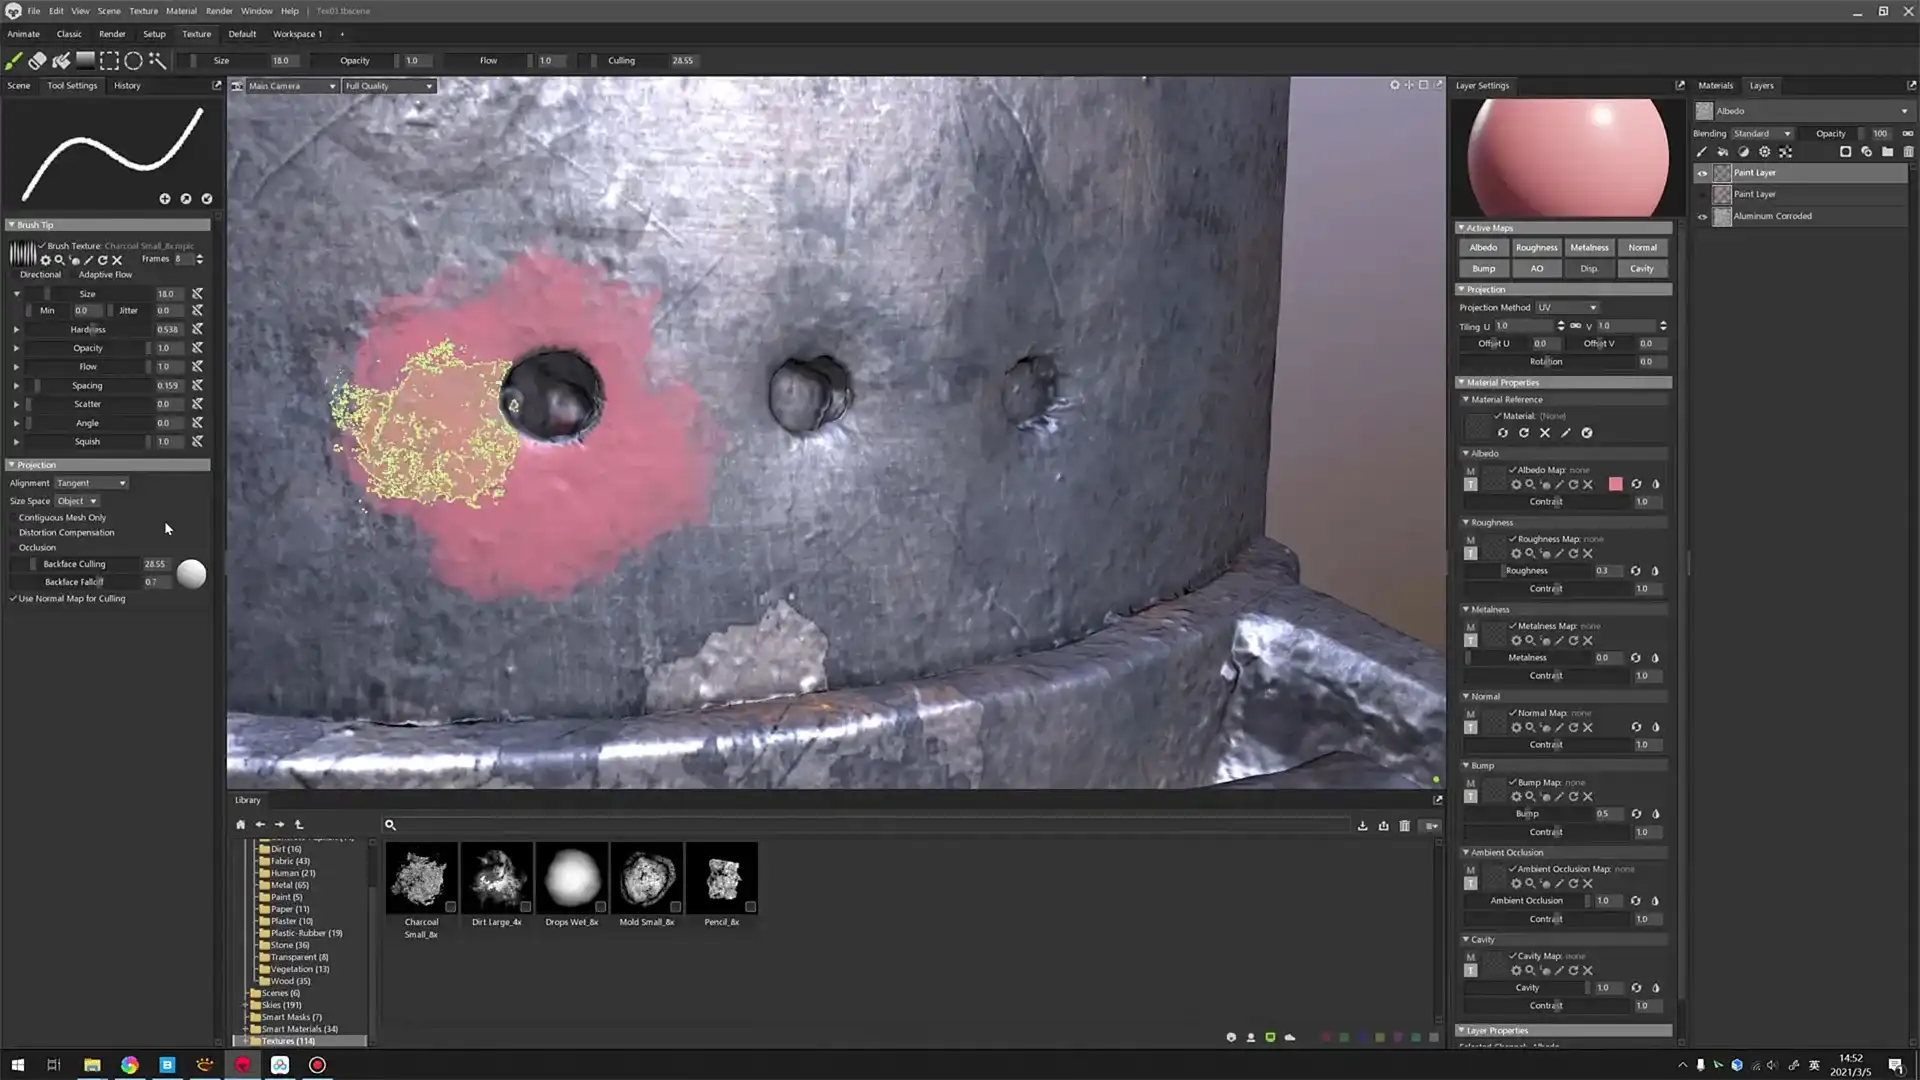1920x1080 pixels.
Task: Add a layer mask from the Layers panel
Action: pyautogui.click(x=1846, y=151)
